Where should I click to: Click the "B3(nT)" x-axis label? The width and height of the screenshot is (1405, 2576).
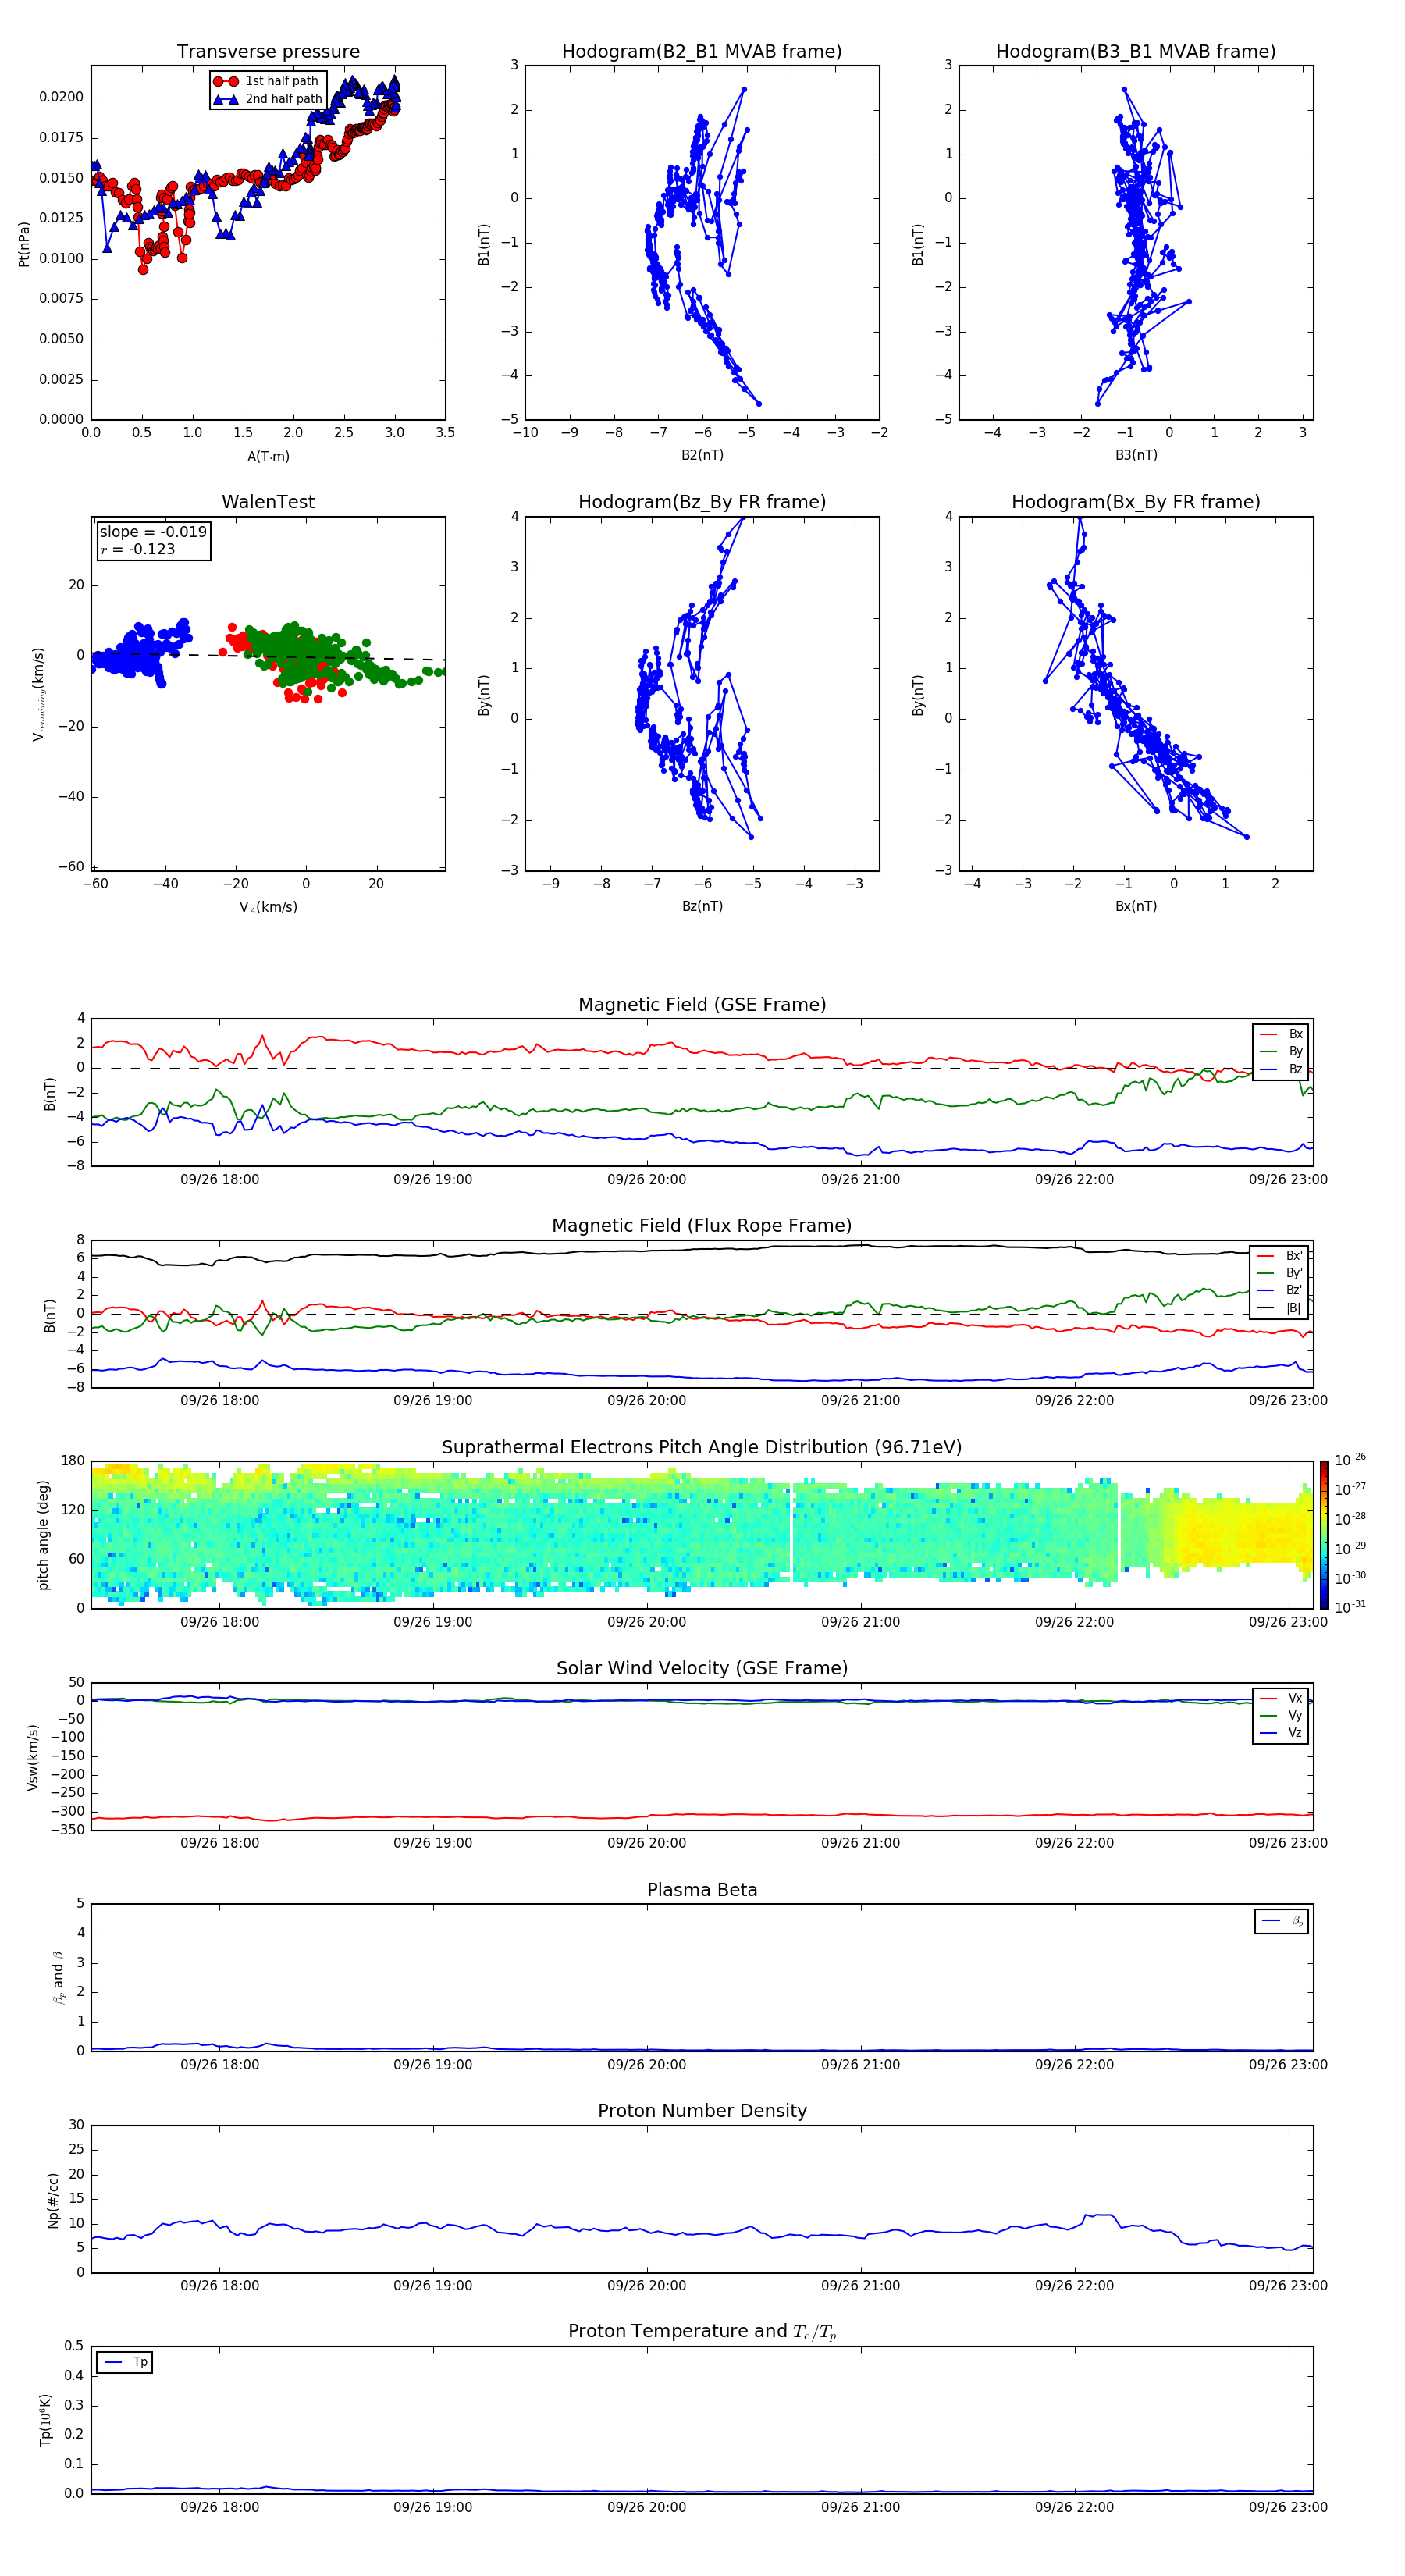click(x=1136, y=455)
